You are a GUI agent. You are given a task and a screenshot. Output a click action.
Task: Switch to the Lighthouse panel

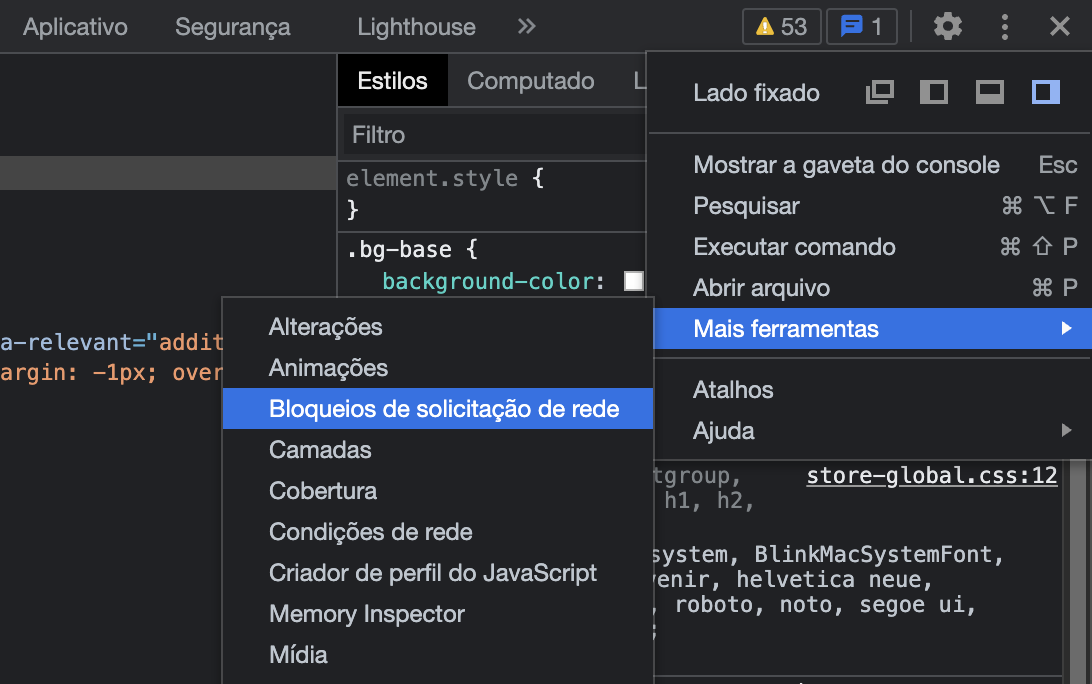[x=415, y=27]
